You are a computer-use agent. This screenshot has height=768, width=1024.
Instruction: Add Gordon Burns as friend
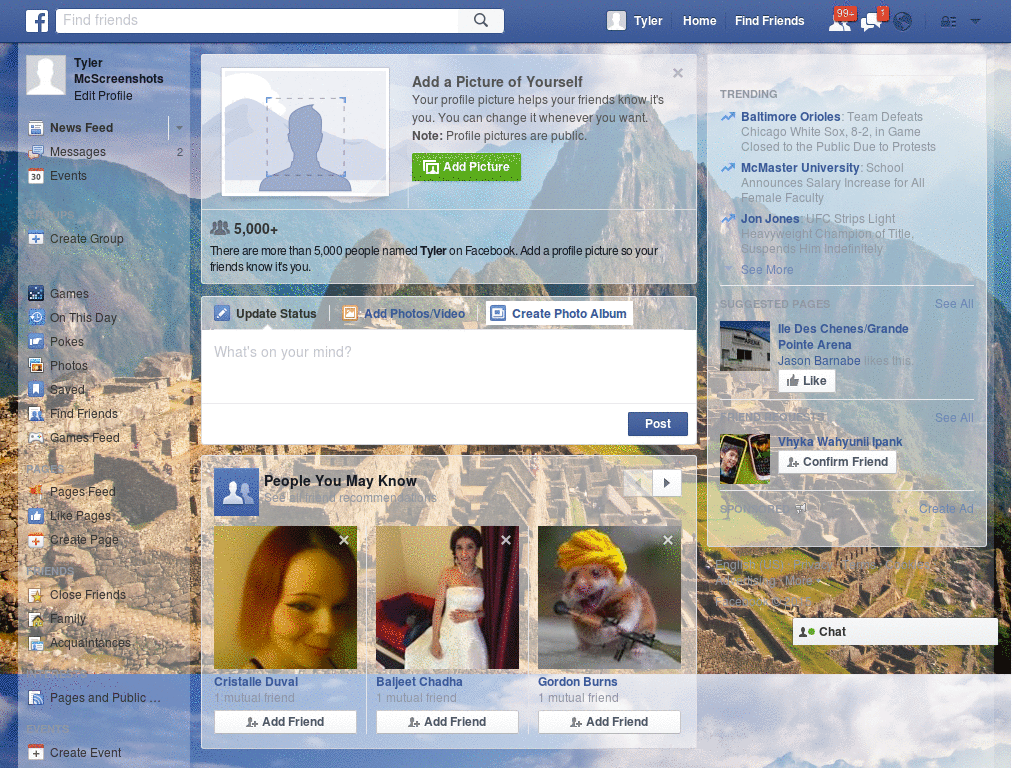point(609,722)
